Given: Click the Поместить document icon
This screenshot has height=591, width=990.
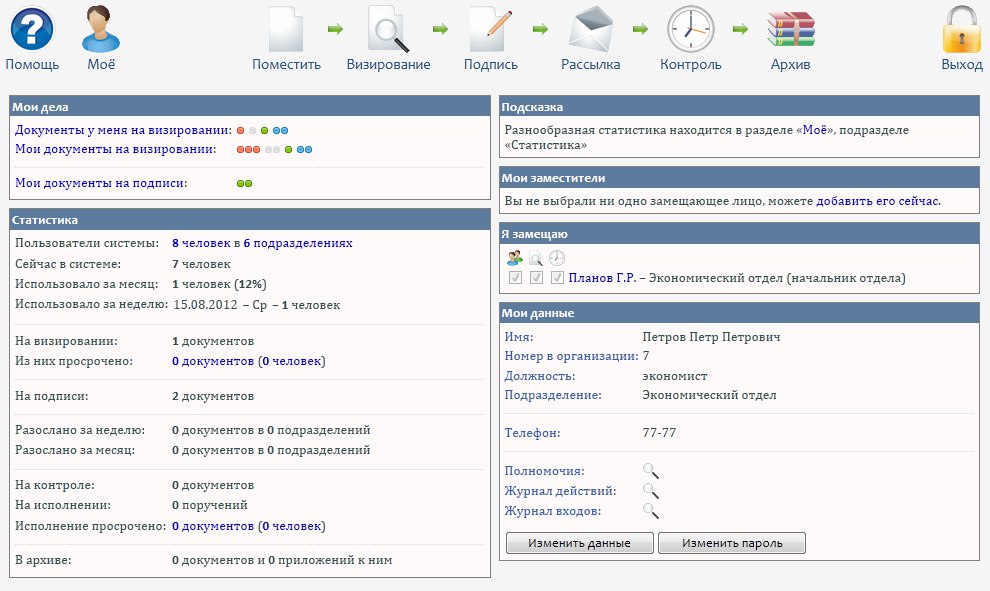Looking at the screenshot, I should coord(286,29).
